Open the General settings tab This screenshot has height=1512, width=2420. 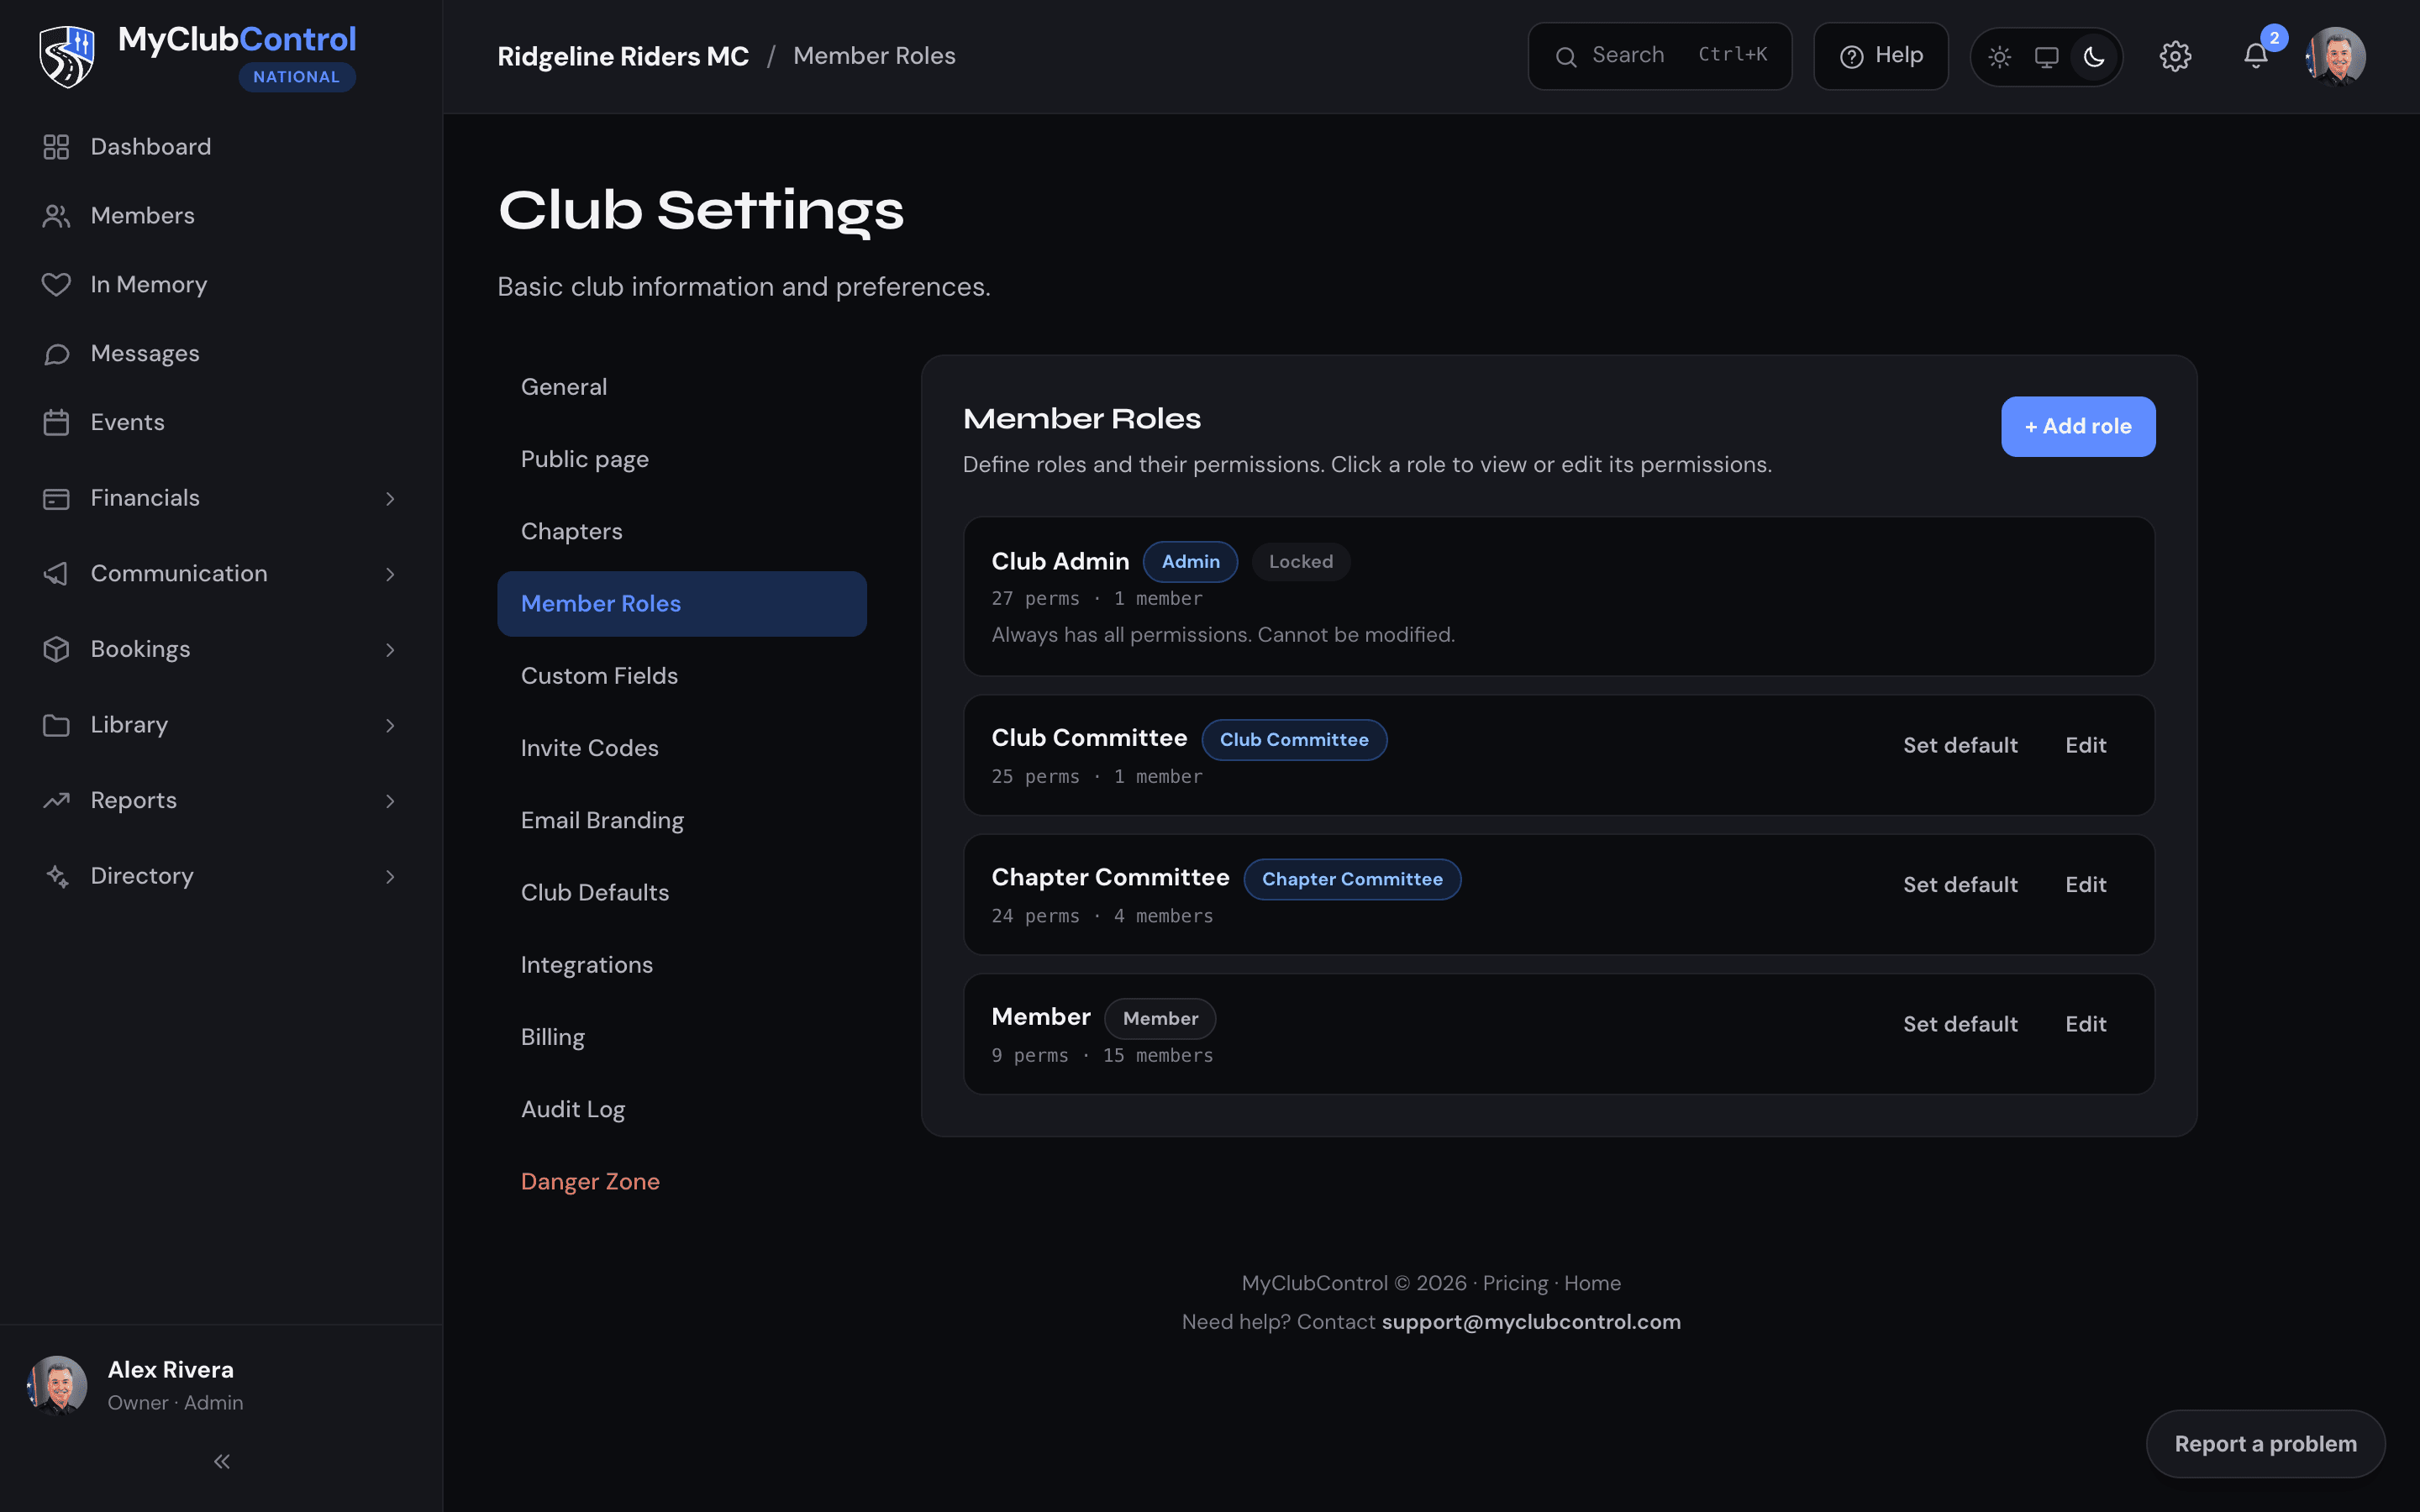tap(682, 387)
